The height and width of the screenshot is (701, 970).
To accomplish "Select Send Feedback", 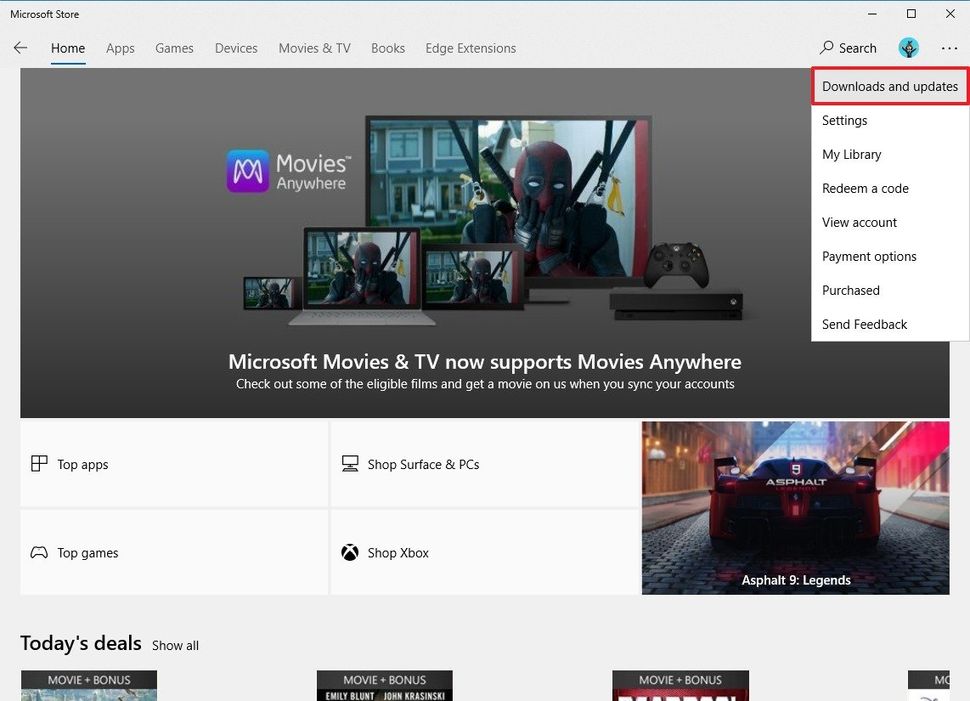I will click(x=863, y=324).
